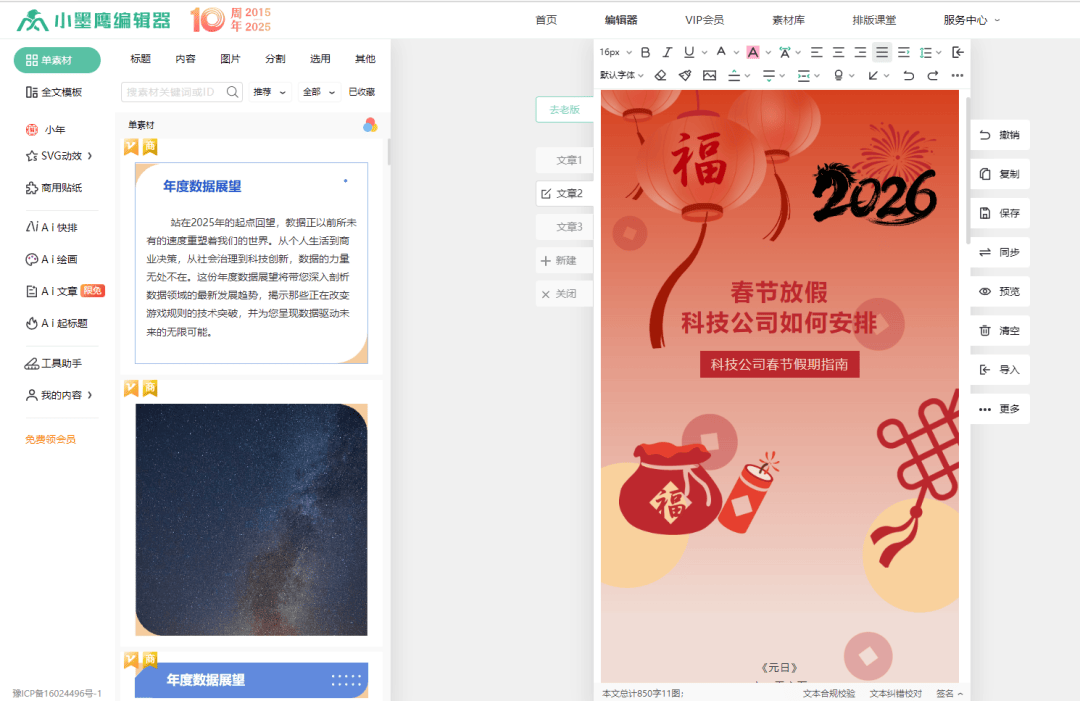
Task: Redo the last action in toolbar
Action: click(933, 75)
